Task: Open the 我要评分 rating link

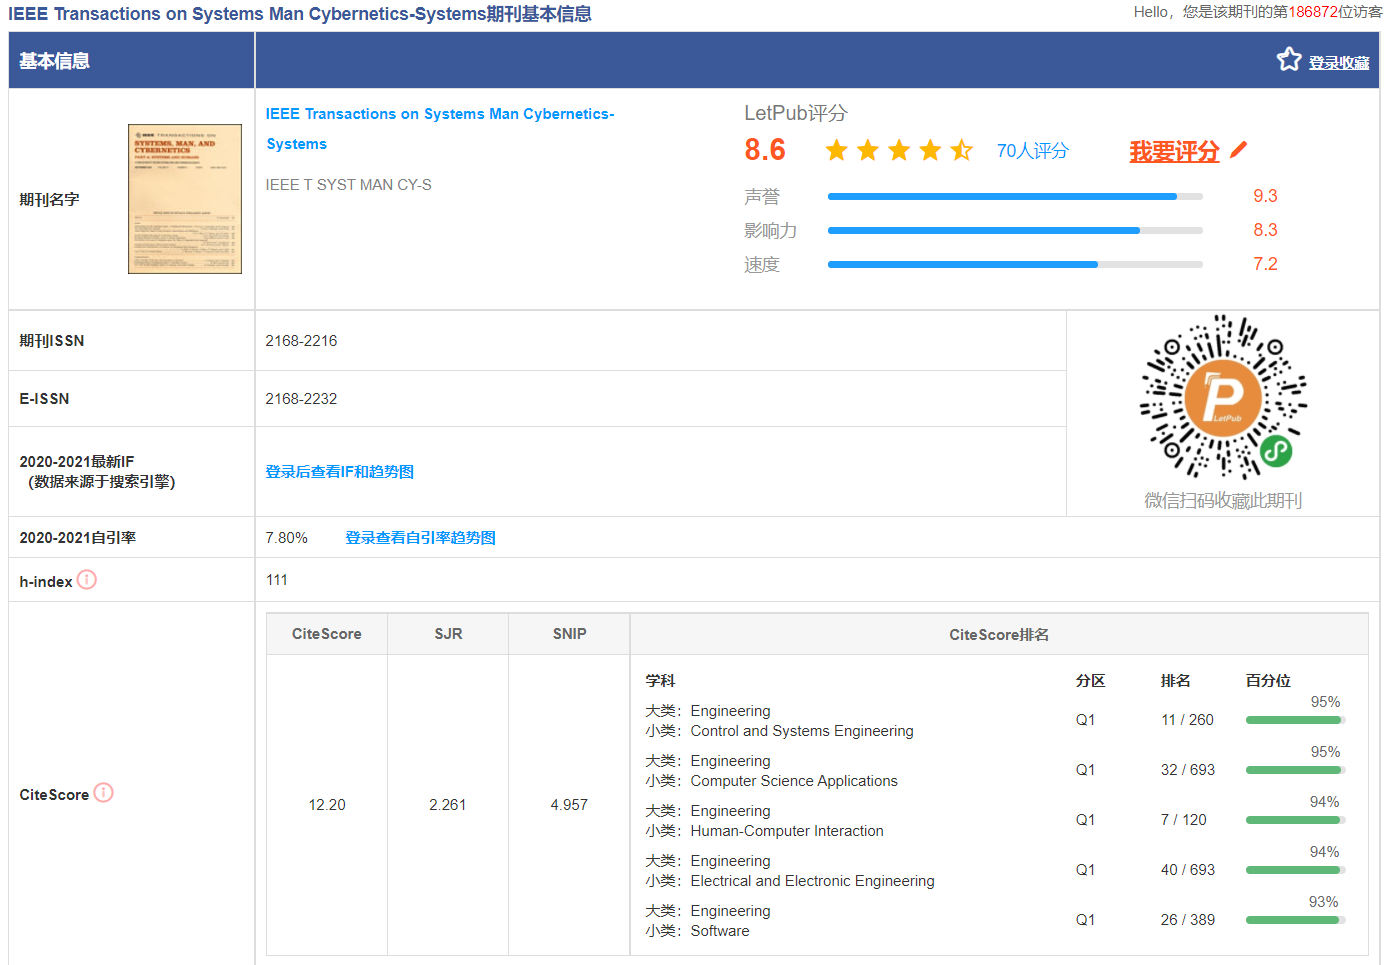Action: 1174,151
